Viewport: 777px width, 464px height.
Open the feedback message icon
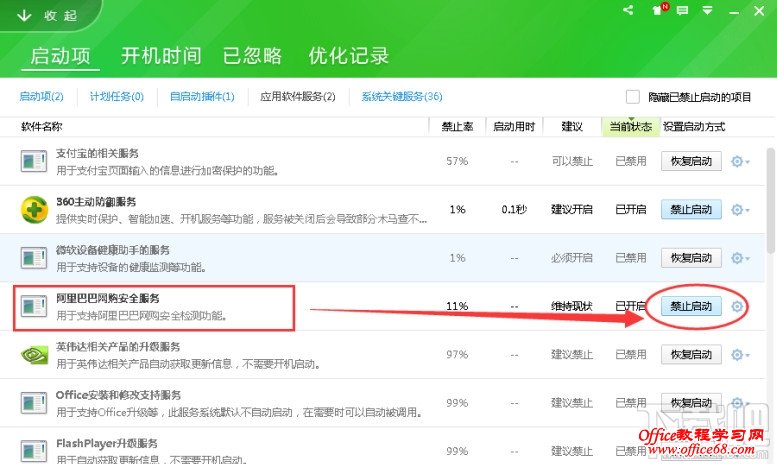(682, 10)
